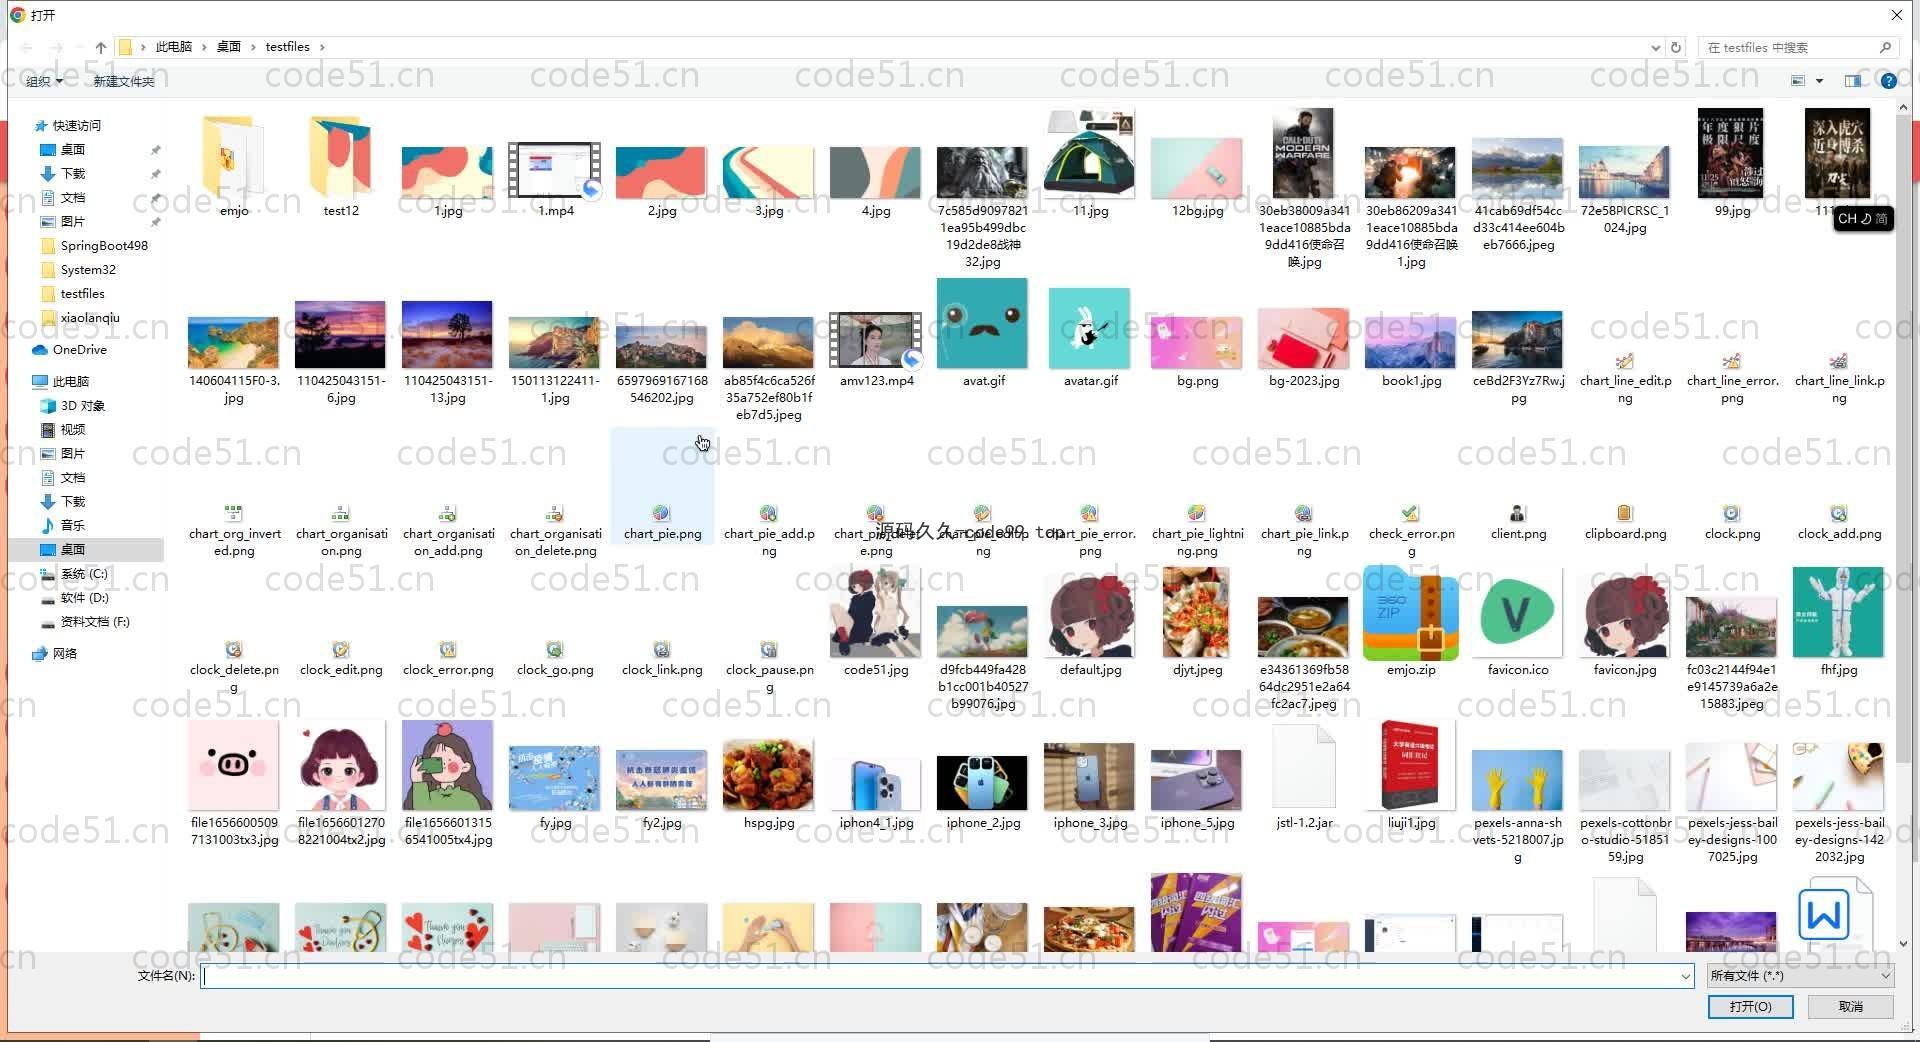This screenshot has height=1042, width=1920.
Task: Click 桌面 in the address breadcrumb
Action: tap(229, 47)
